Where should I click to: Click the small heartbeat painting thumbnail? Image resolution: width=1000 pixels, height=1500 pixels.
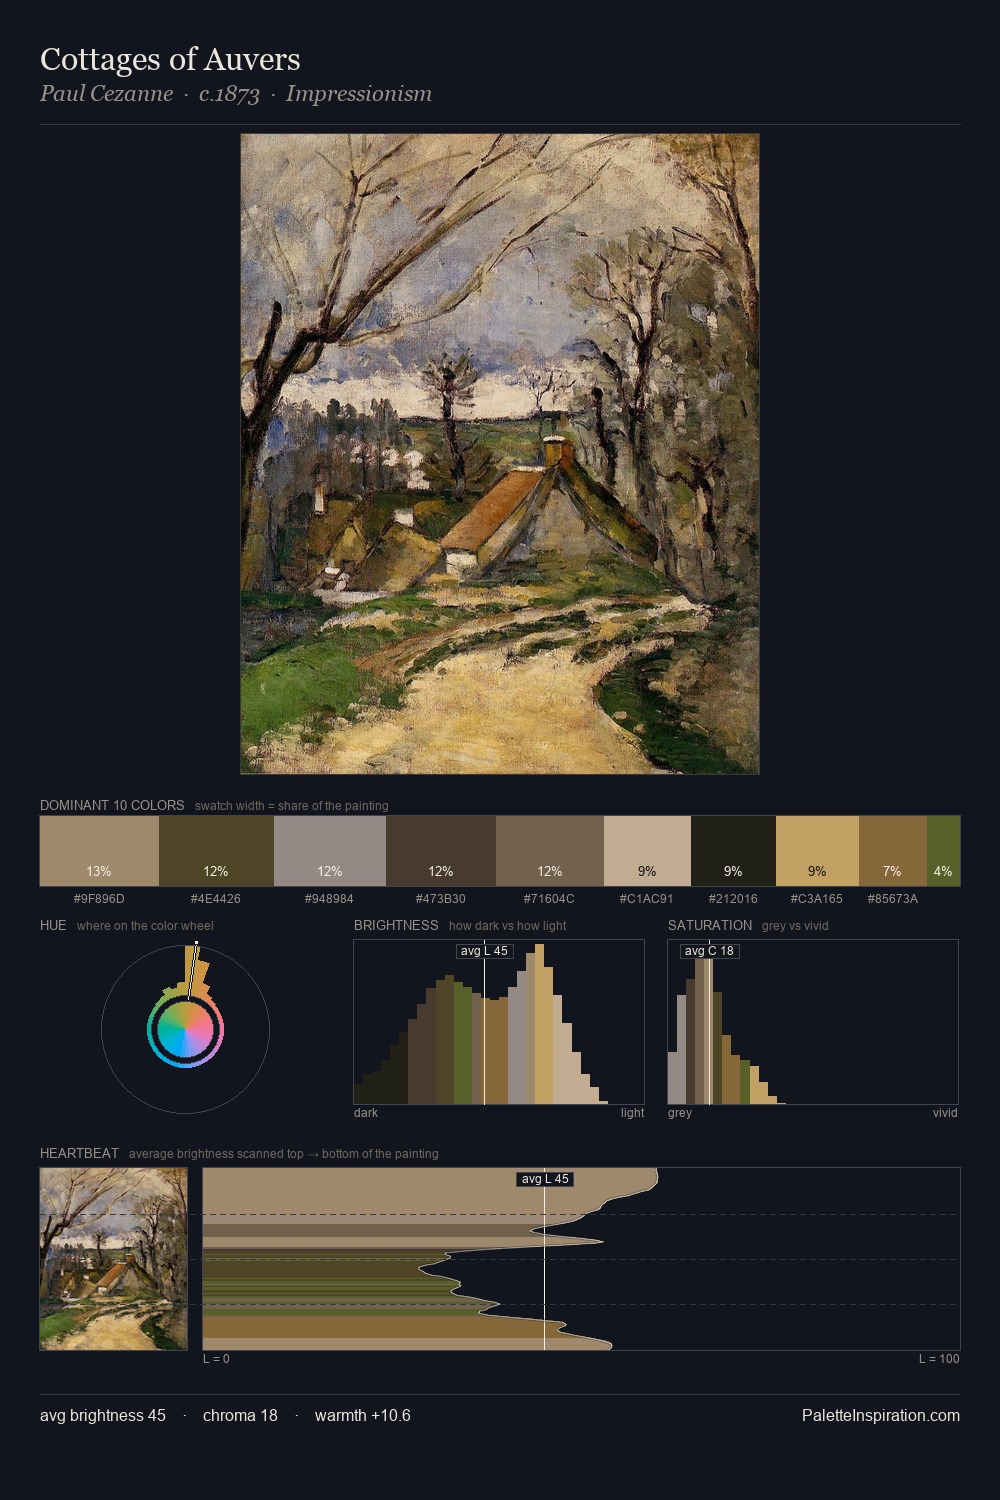(114, 1259)
